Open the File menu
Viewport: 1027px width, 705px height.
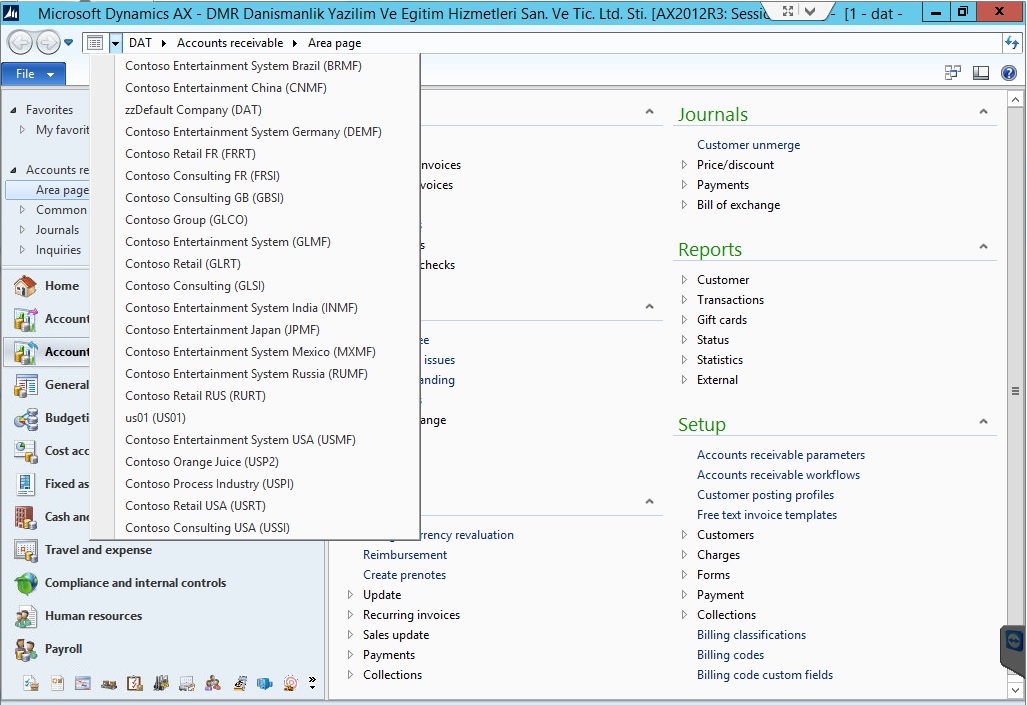tap(33, 74)
